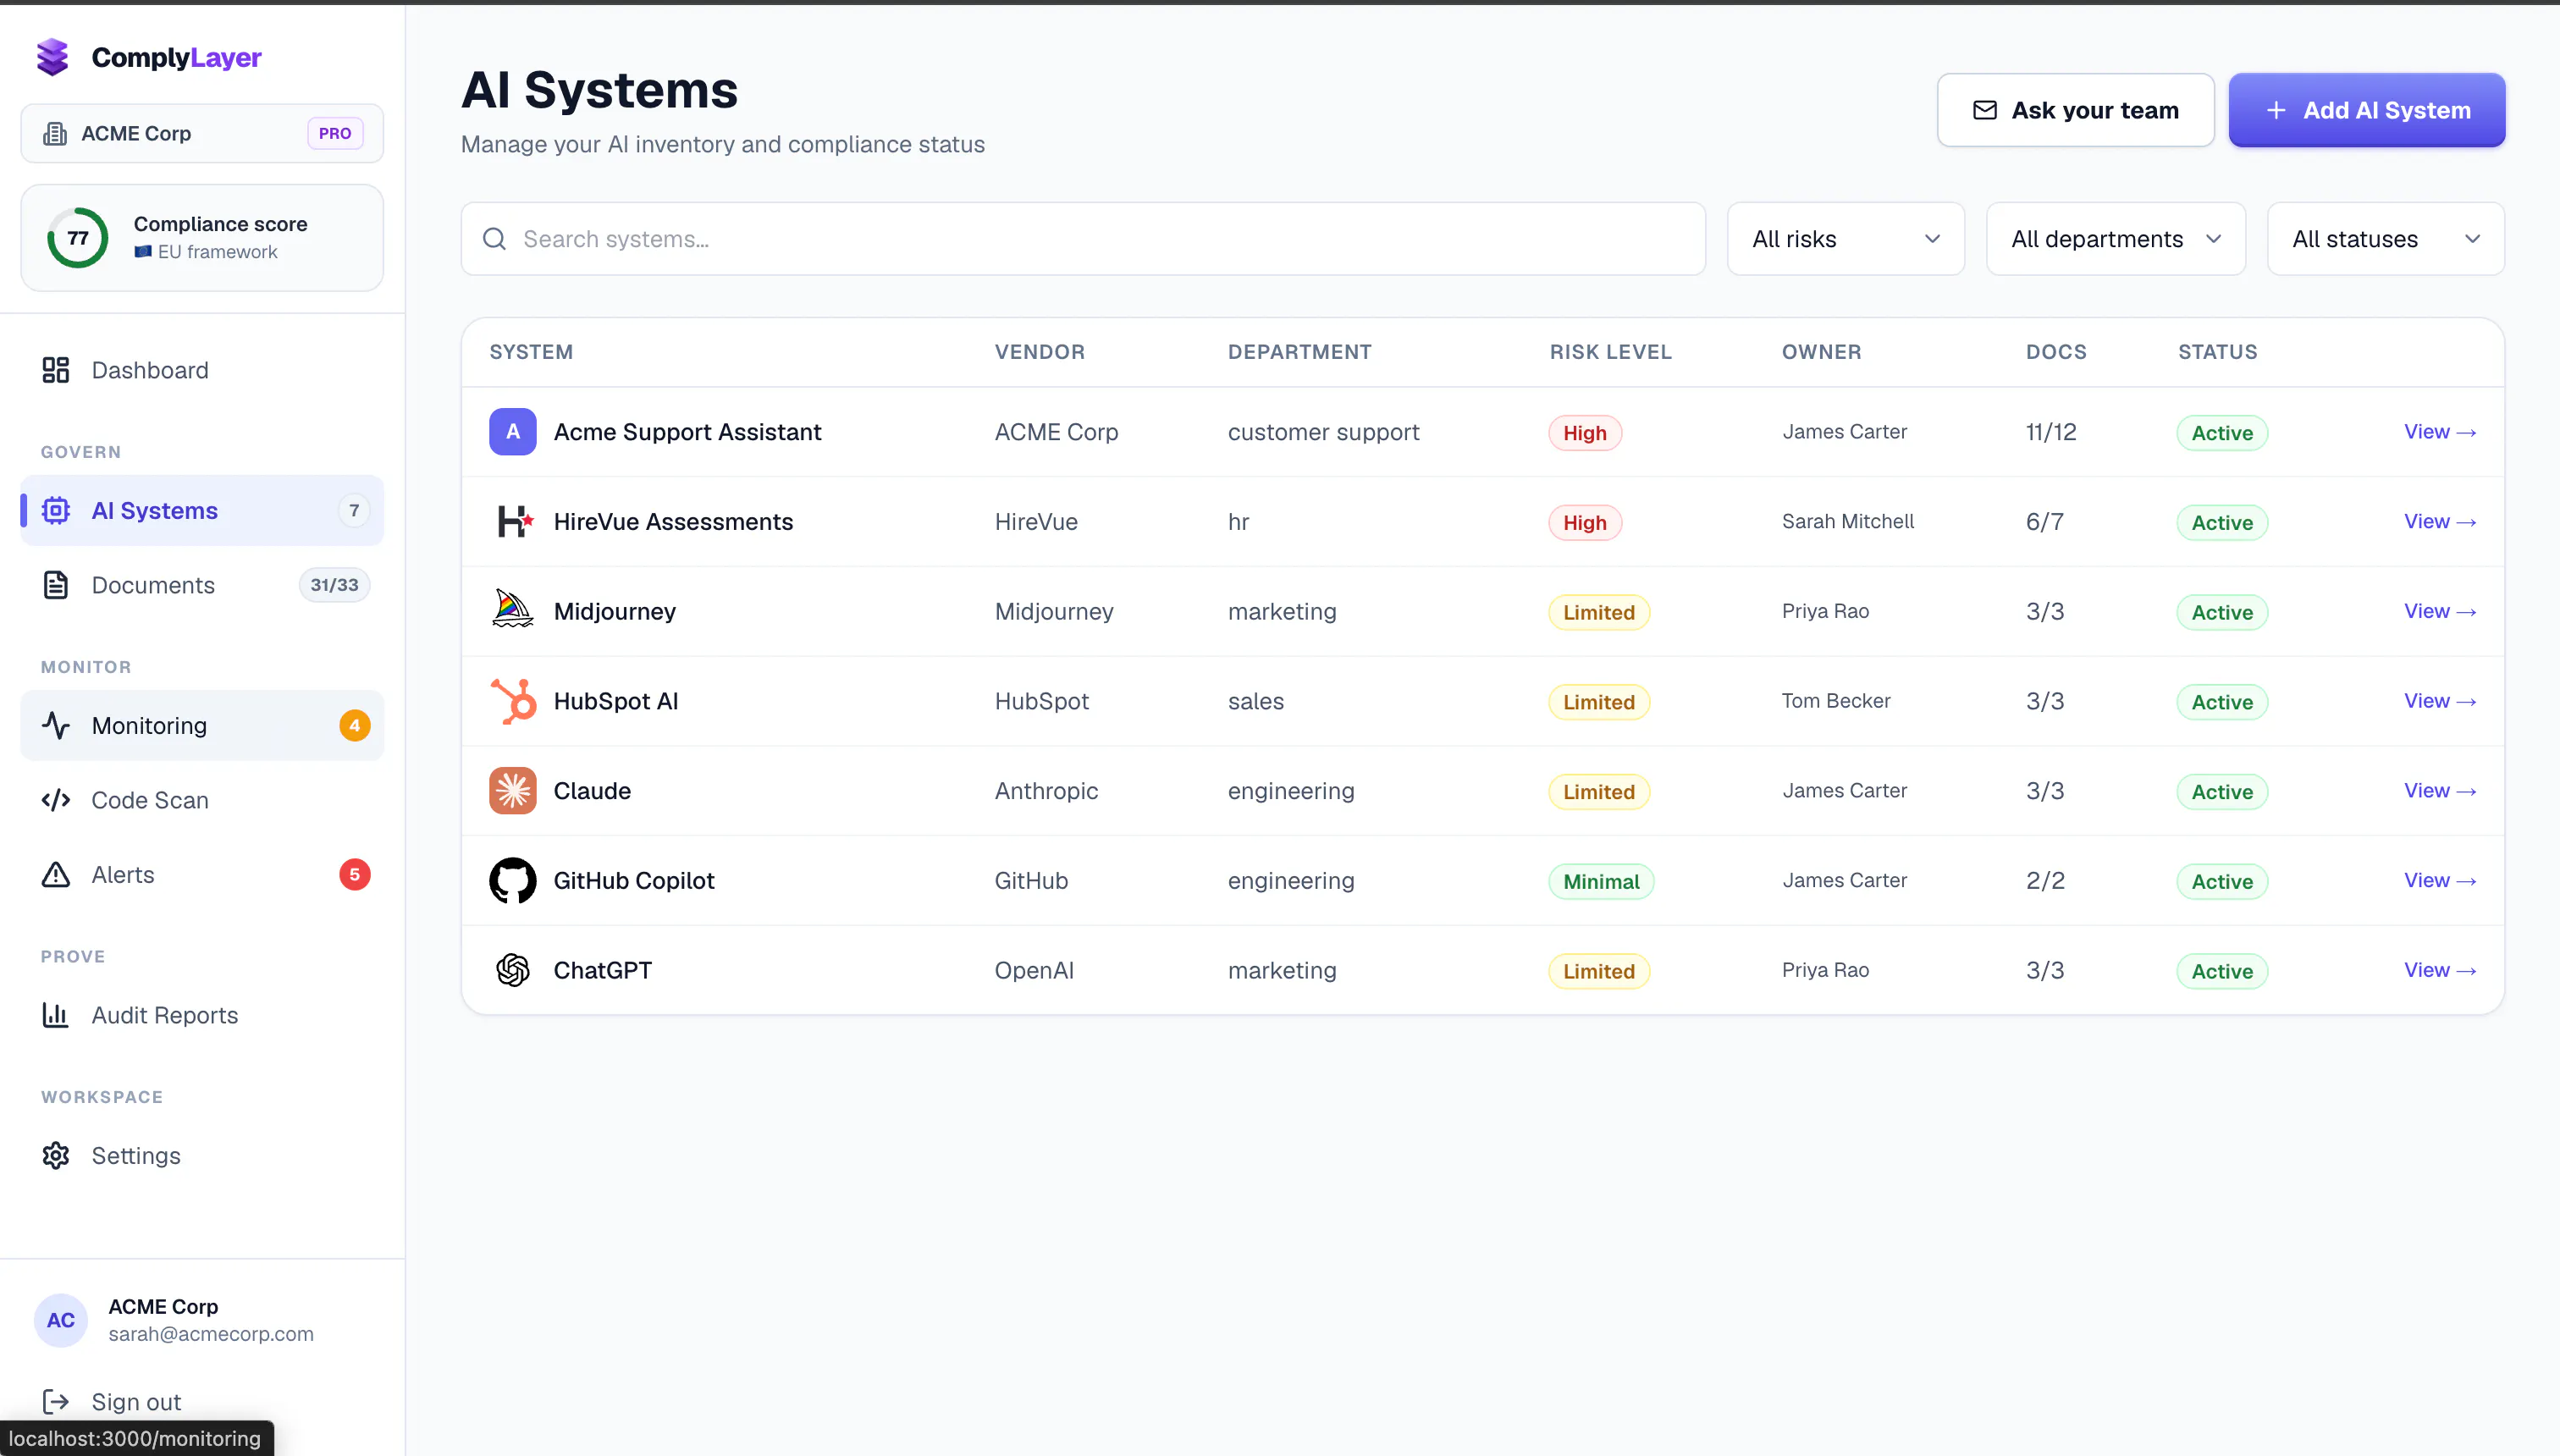The width and height of the screenshot is (2560, 1456).
Task: Click owner Tom Becker
Action: pyautogui.click(x=1836, y=701)
